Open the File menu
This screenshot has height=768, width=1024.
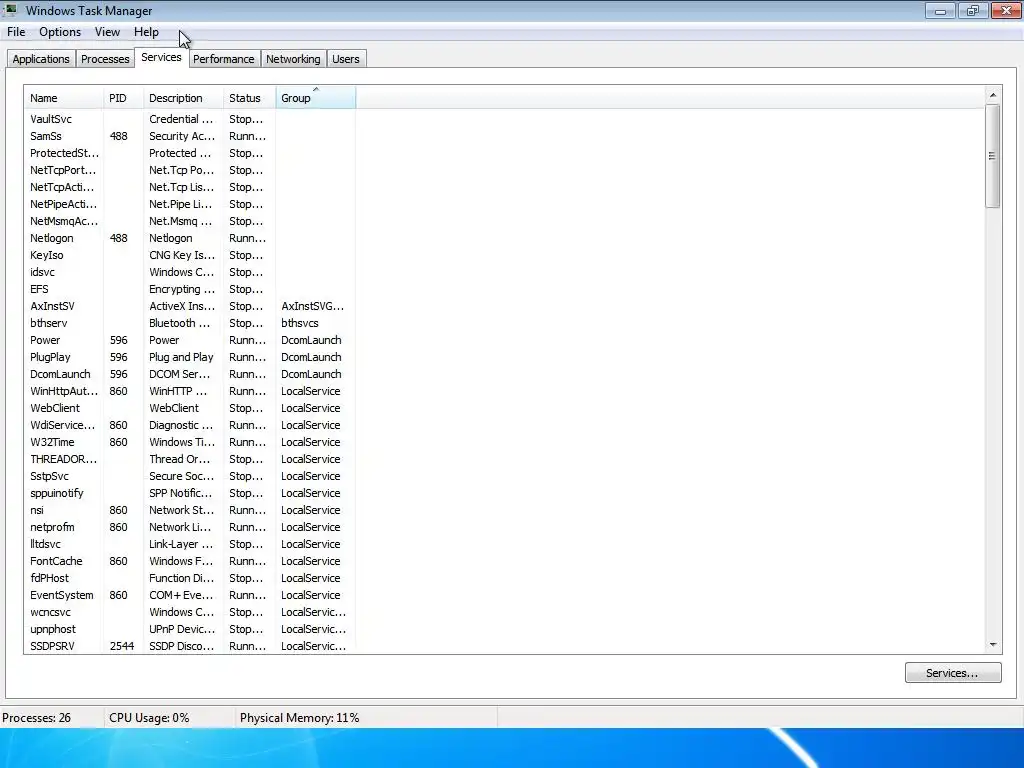pos(16,32)
